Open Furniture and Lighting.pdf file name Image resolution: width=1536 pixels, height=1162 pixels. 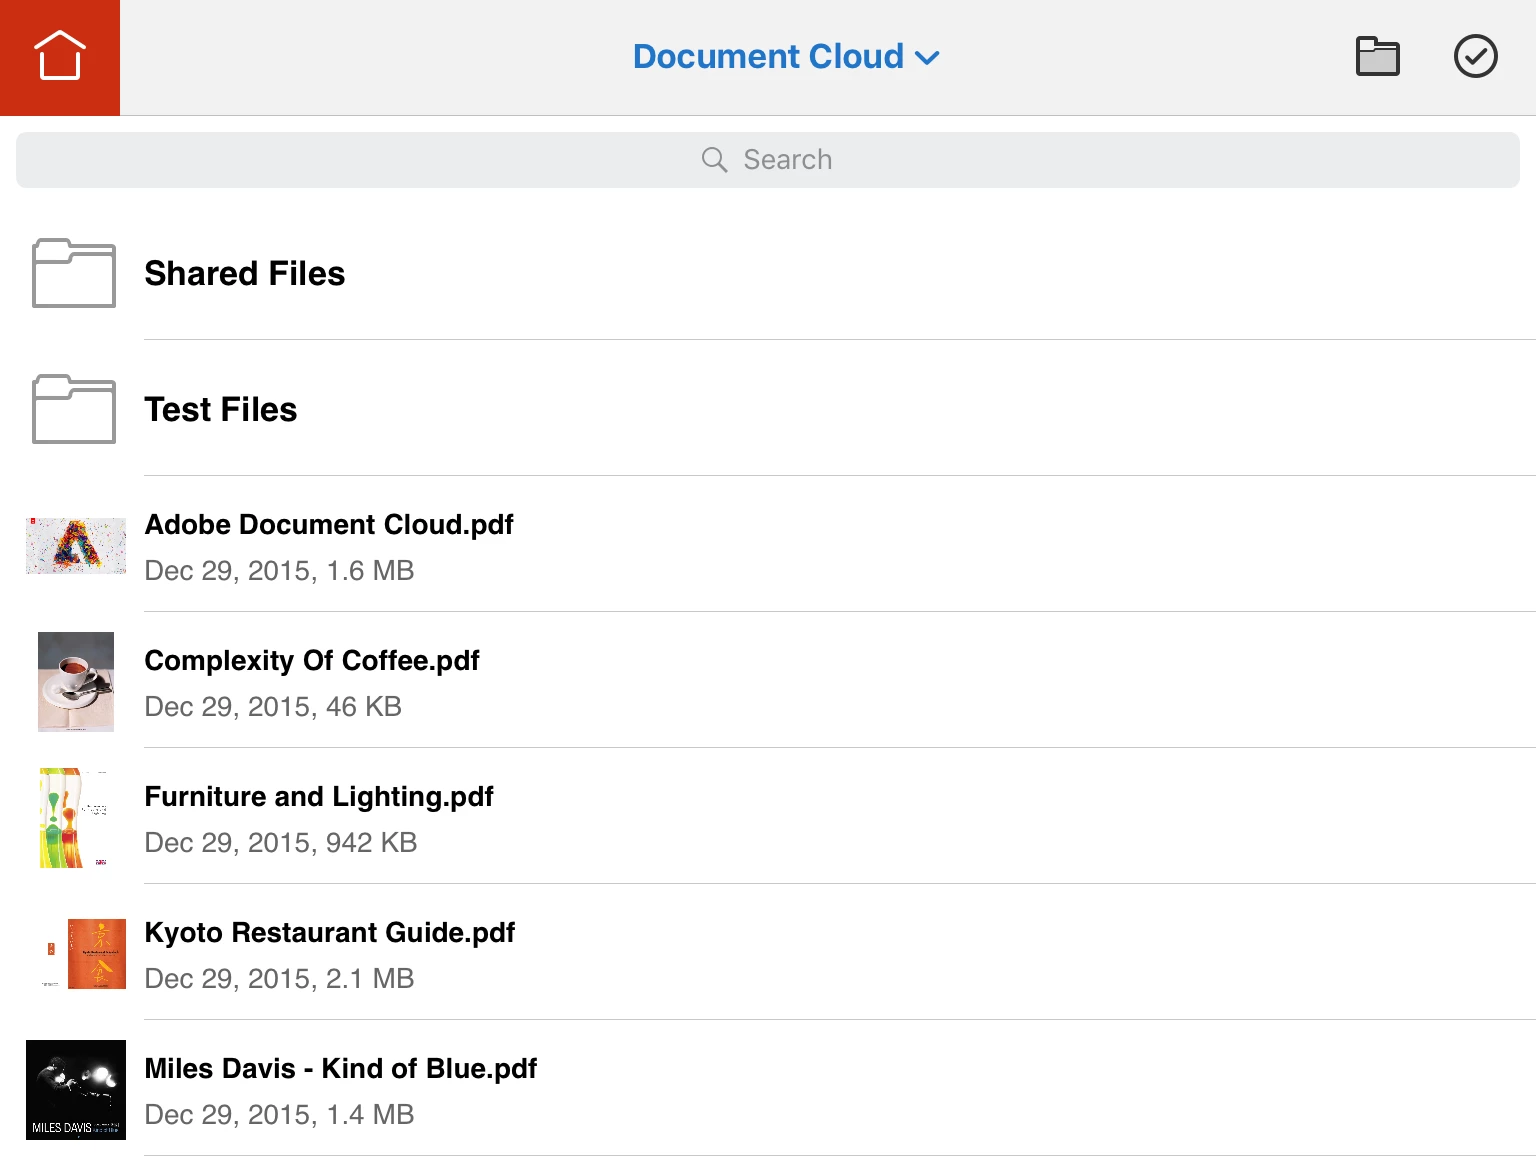(319, 797)
